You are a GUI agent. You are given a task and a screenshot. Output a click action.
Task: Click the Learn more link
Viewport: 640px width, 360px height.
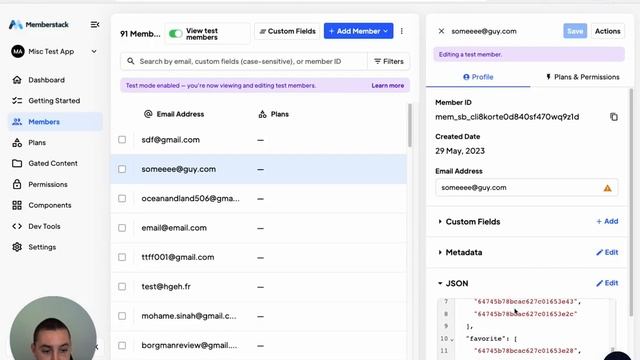tap(387, 86)
